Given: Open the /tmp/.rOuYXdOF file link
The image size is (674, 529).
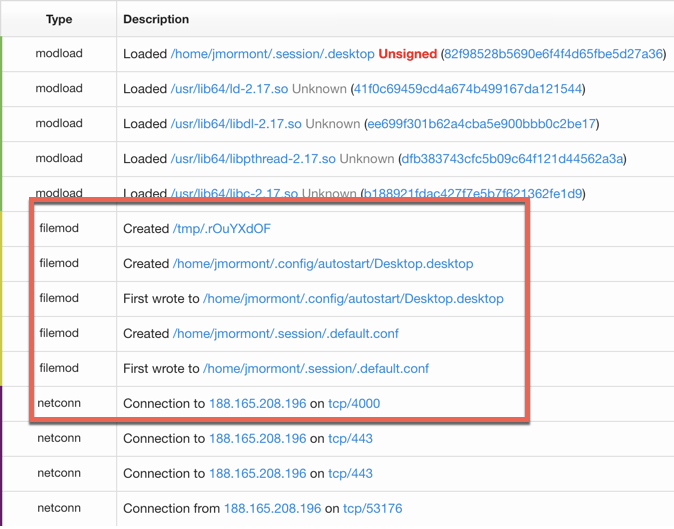Looking at the screenshot, I should [221, 229].
